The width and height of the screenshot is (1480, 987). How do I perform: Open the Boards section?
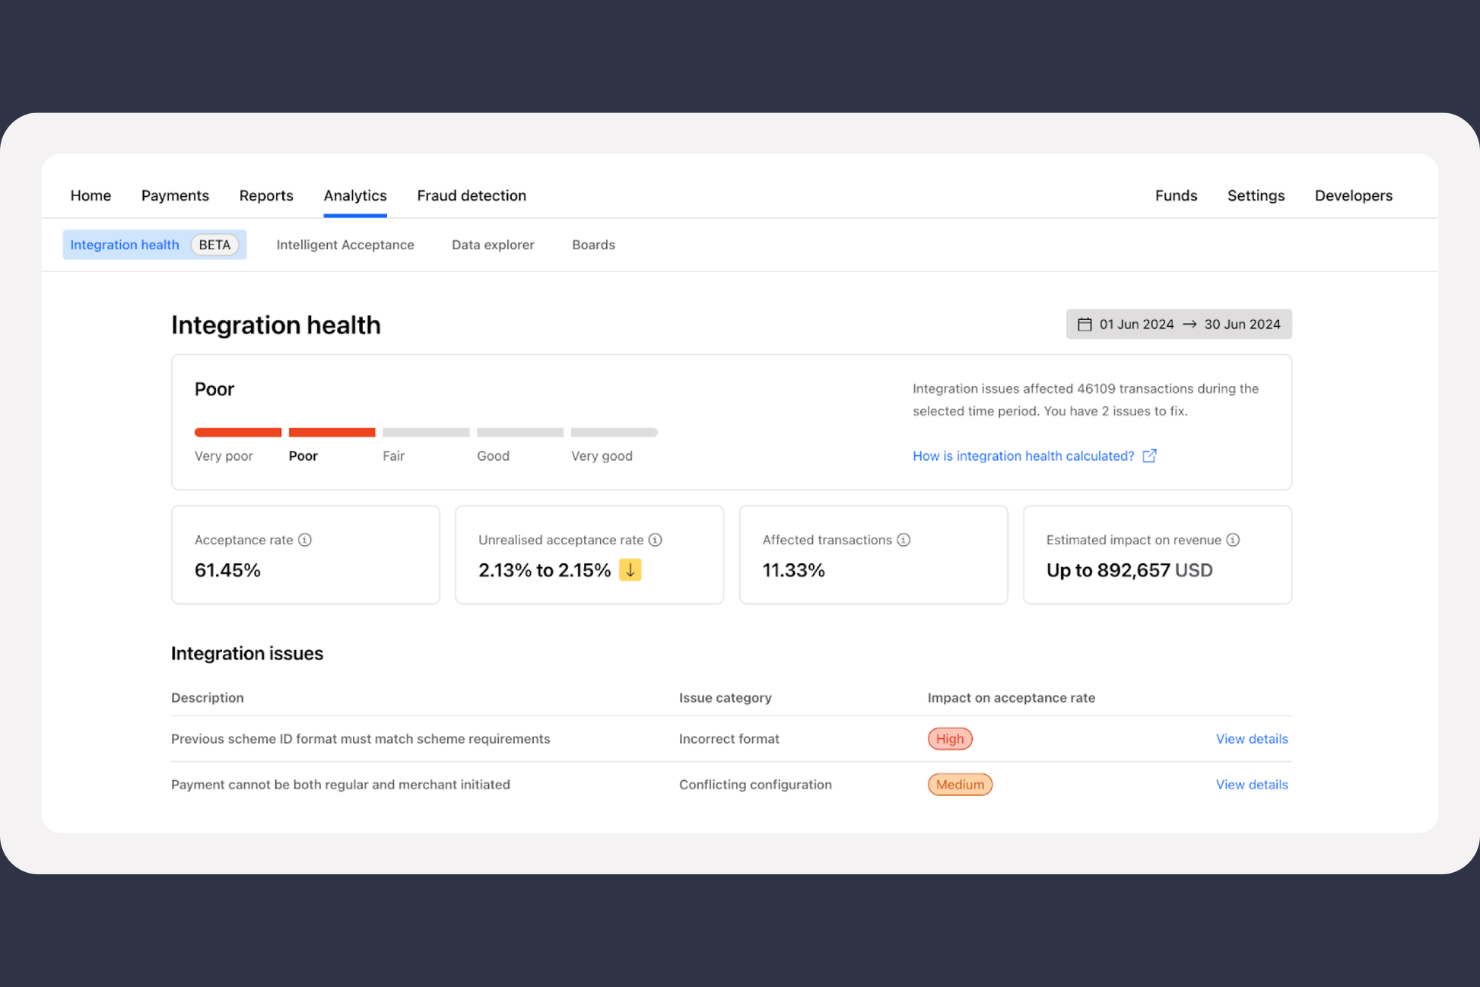(x=593, y=244)
